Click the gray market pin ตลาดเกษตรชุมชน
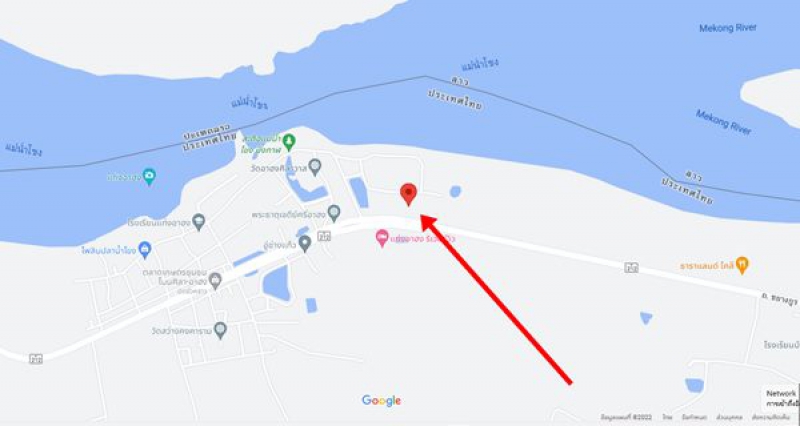The width and height of the screenshot is (800, 426). (215, 281)
